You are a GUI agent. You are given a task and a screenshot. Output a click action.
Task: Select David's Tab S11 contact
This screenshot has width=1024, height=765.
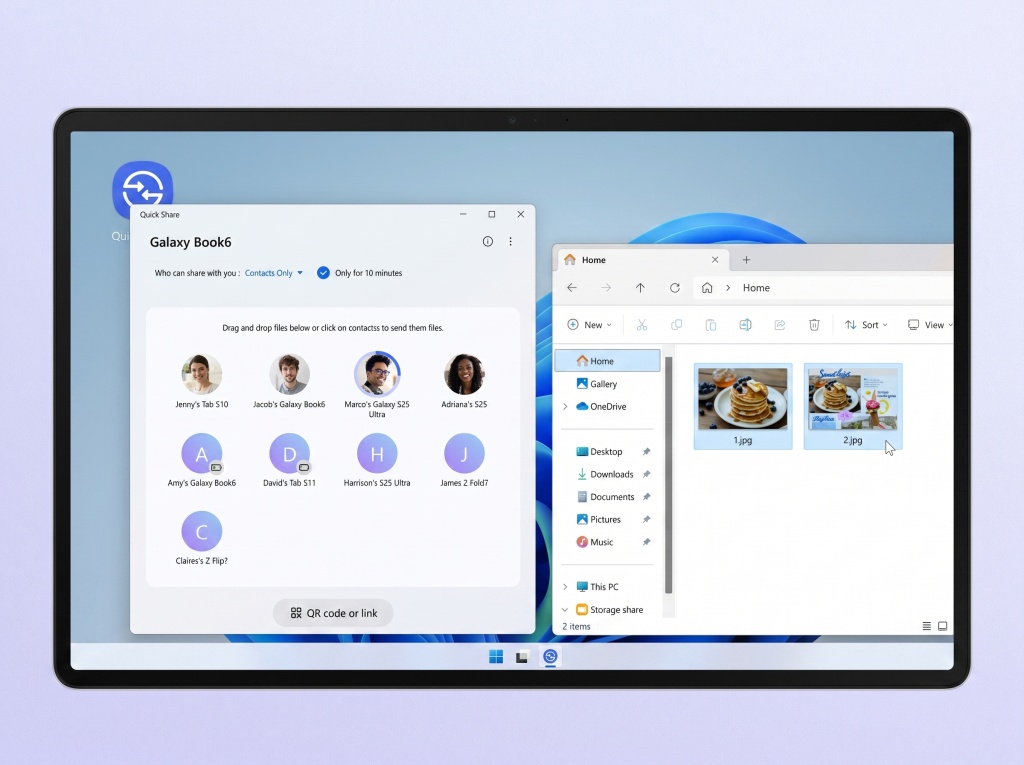coord(289,461)
